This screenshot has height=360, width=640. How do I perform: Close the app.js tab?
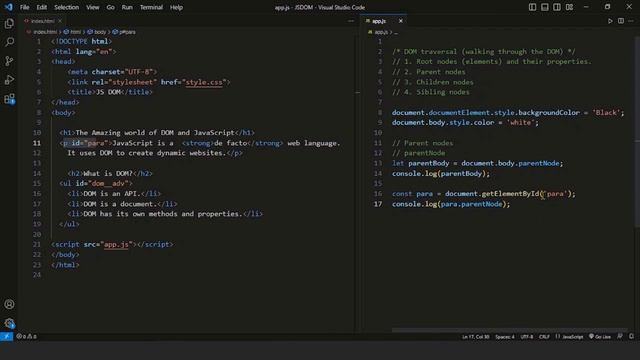click(400, 21)
